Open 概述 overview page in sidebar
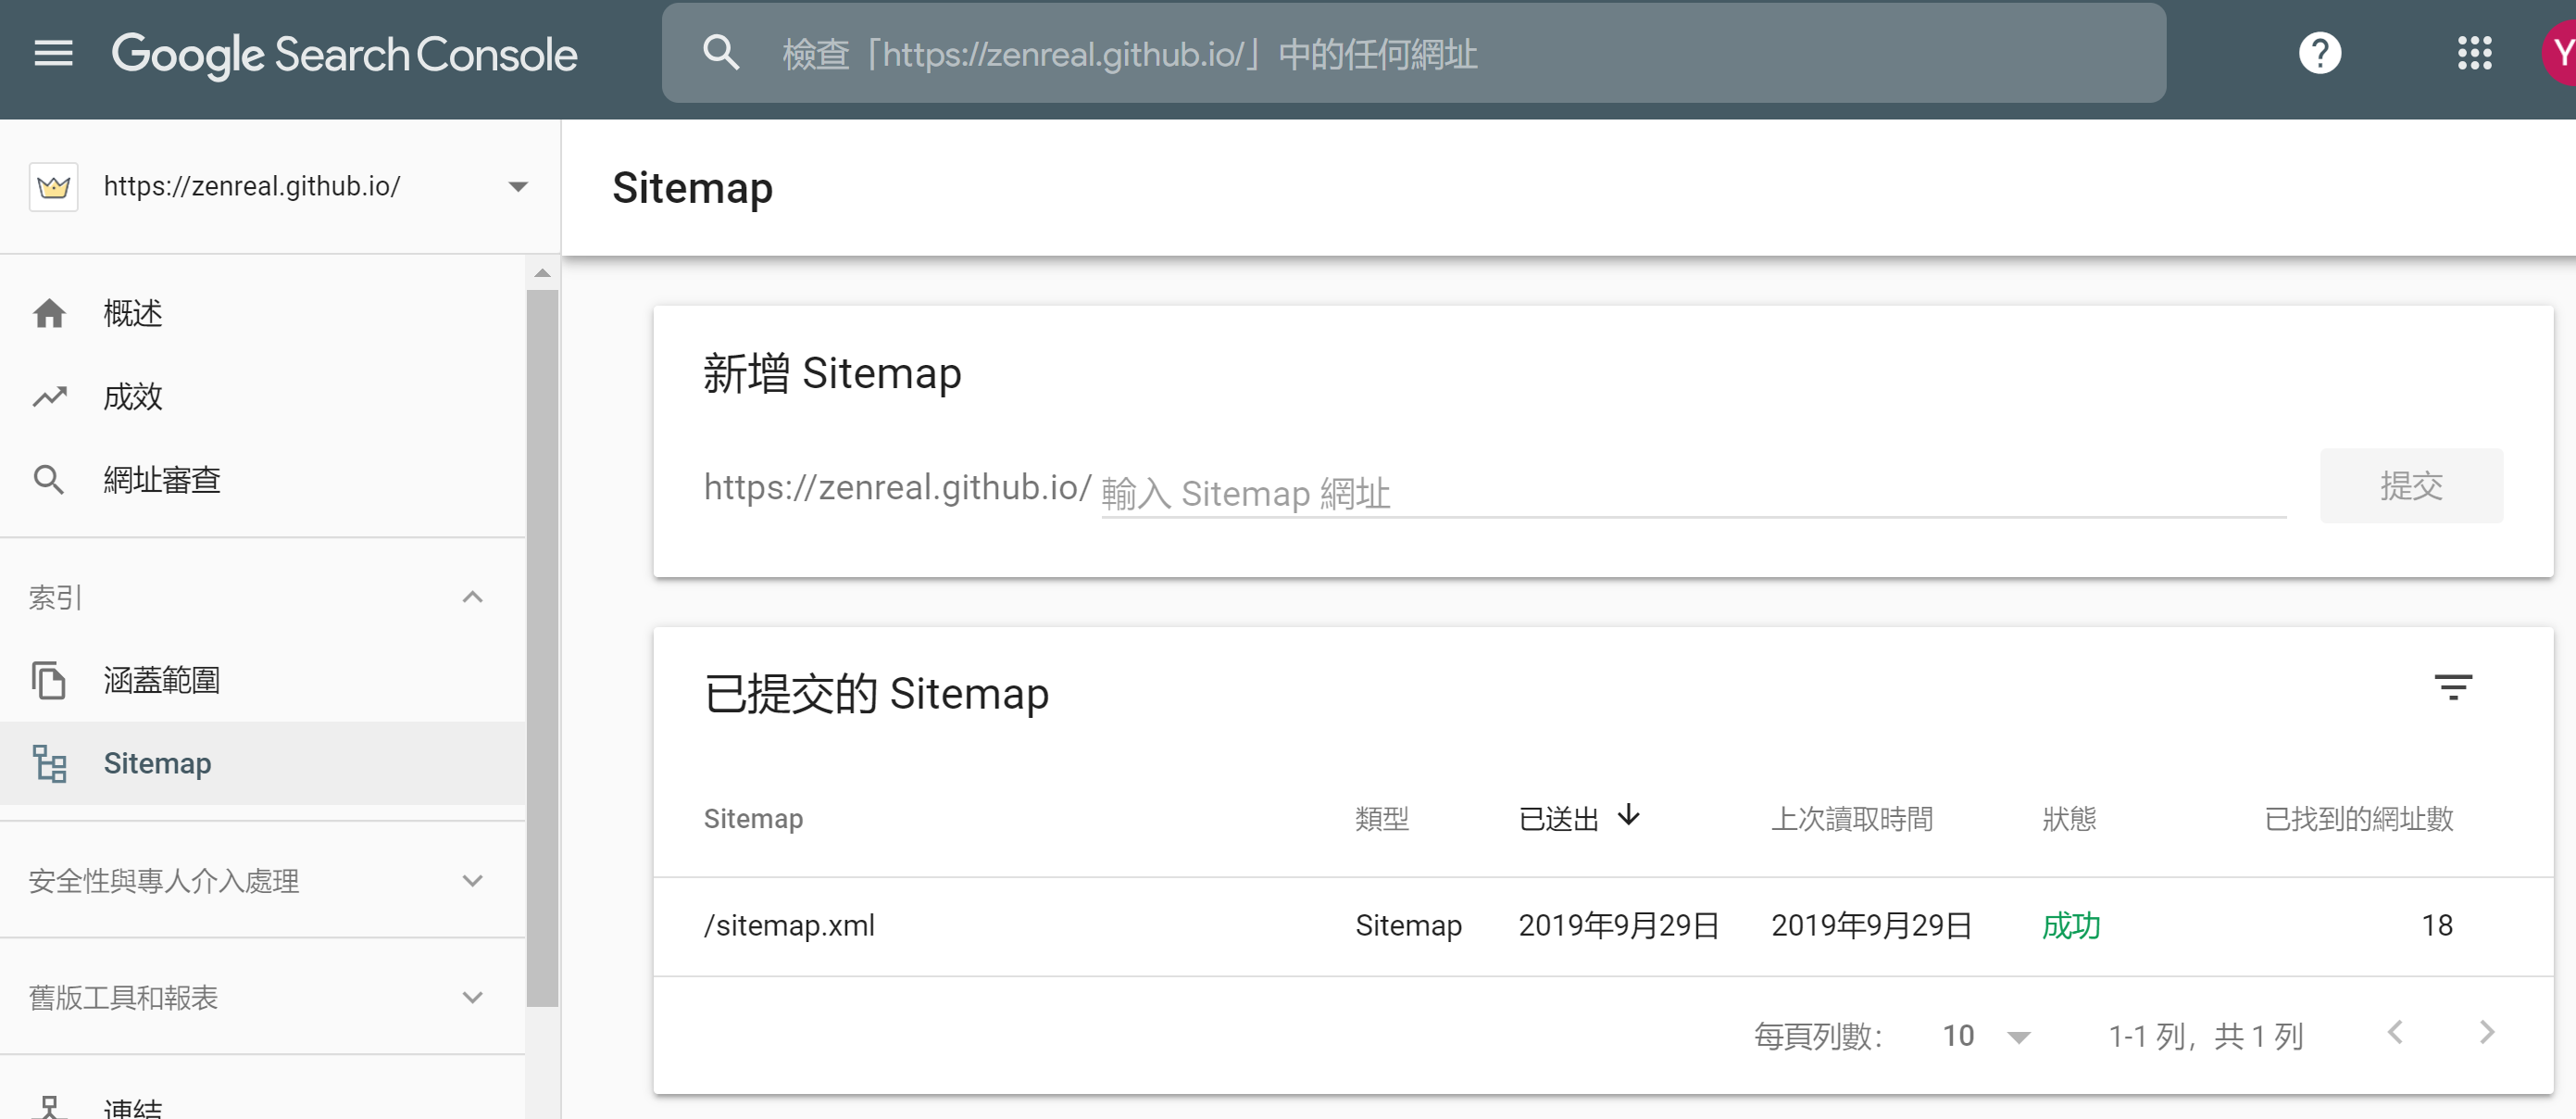Screen dimensions: 2576x1119 tap(132, 313)
